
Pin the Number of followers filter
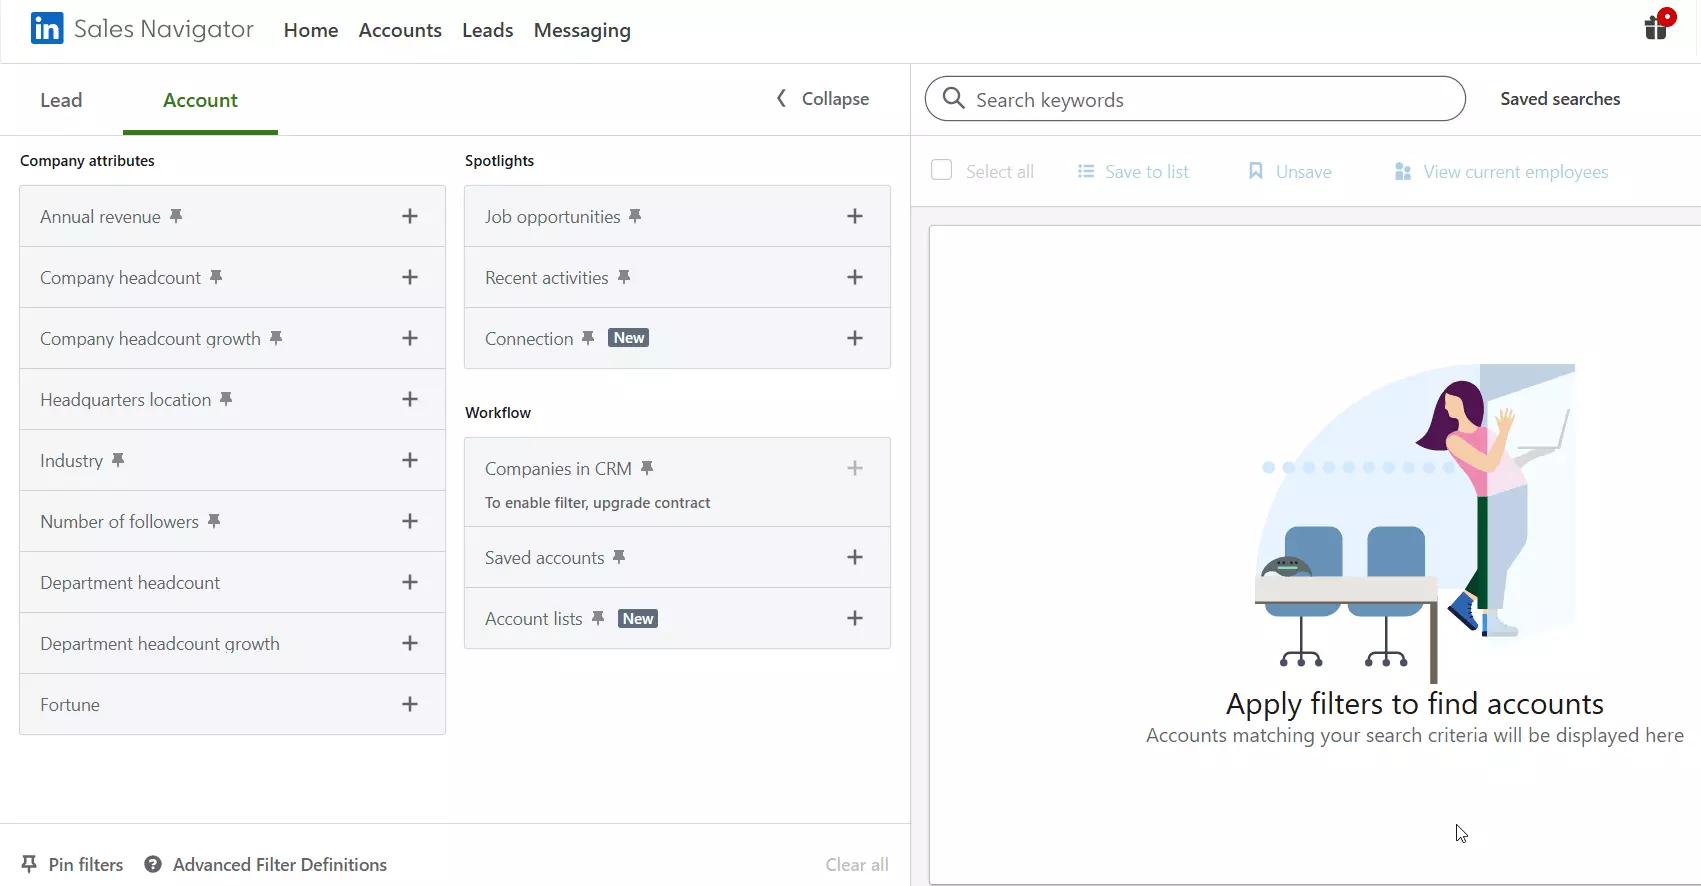(214, 521)
